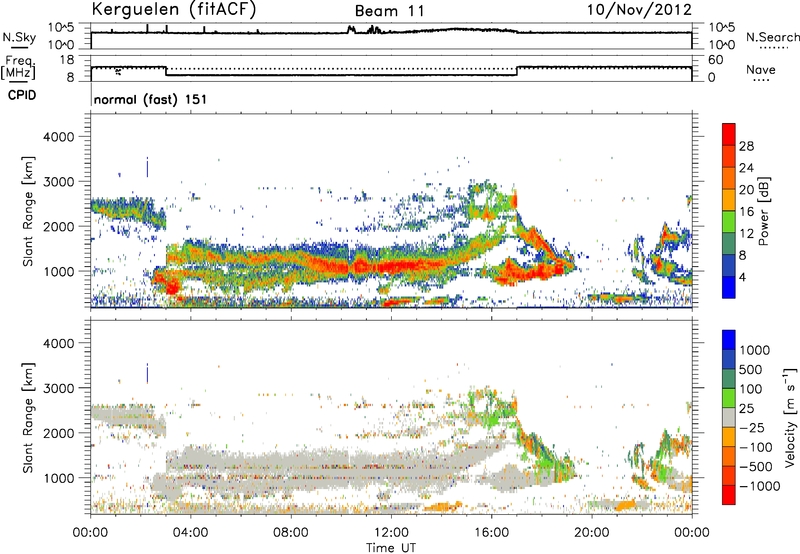The image size is (800, 554).
Task: Click the bottom red segment of Velocity colorbar
Action: 729,495
